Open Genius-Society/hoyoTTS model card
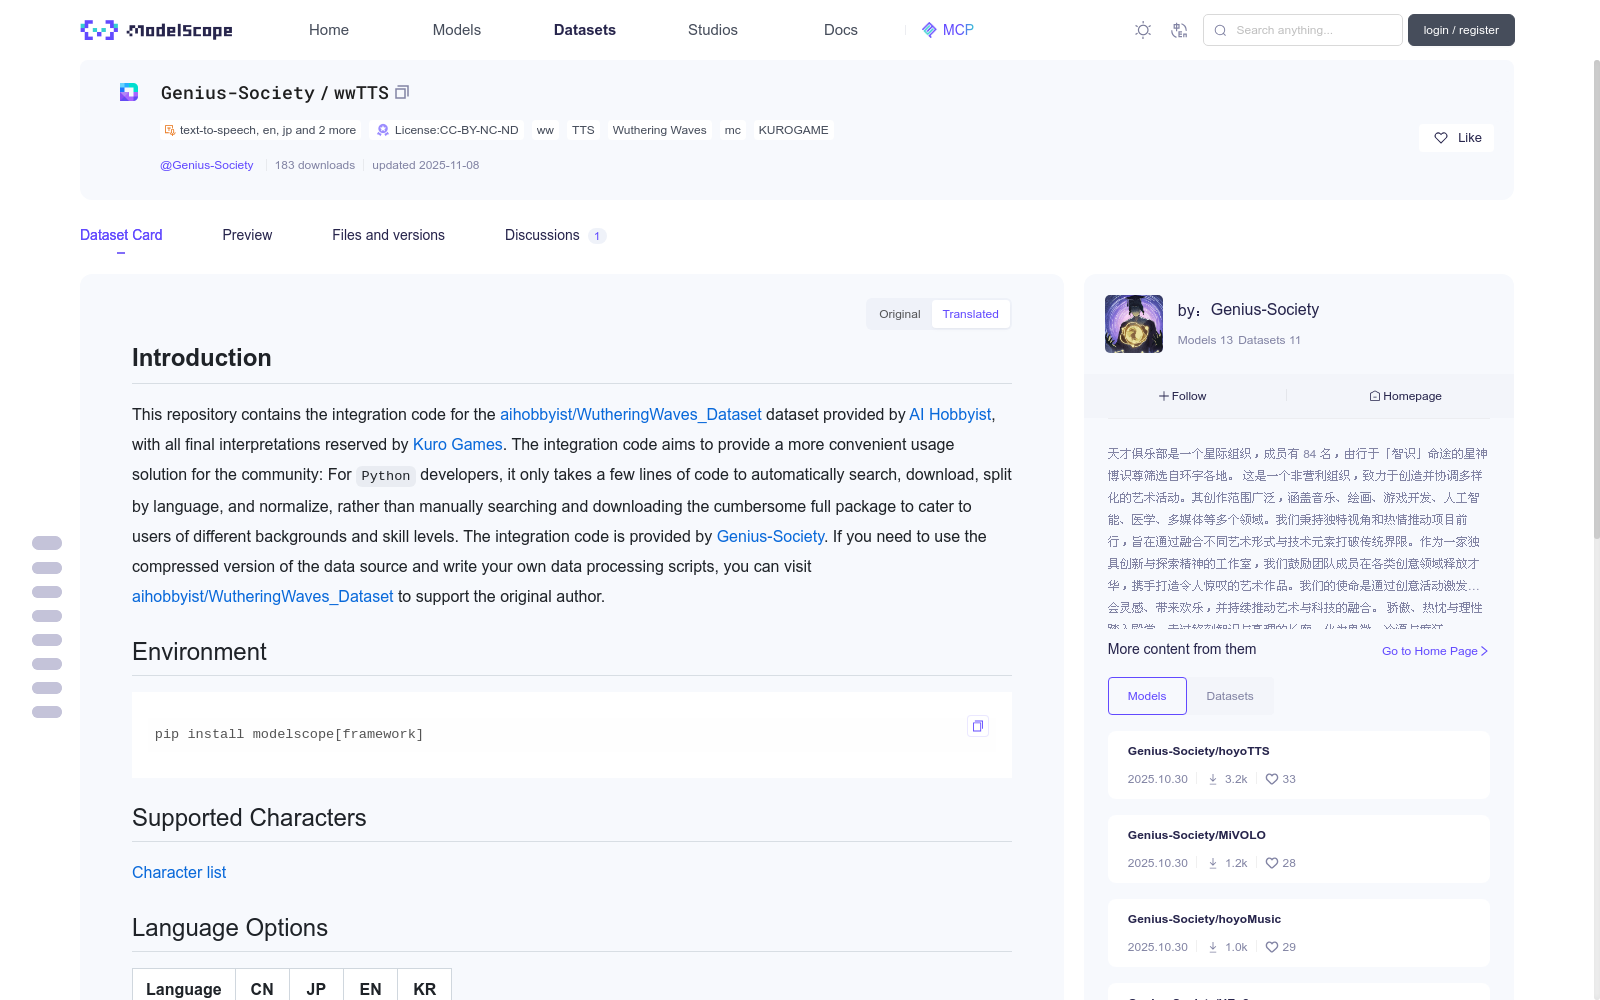This screenshot has width=1600, height=1000. point(1298,765)
